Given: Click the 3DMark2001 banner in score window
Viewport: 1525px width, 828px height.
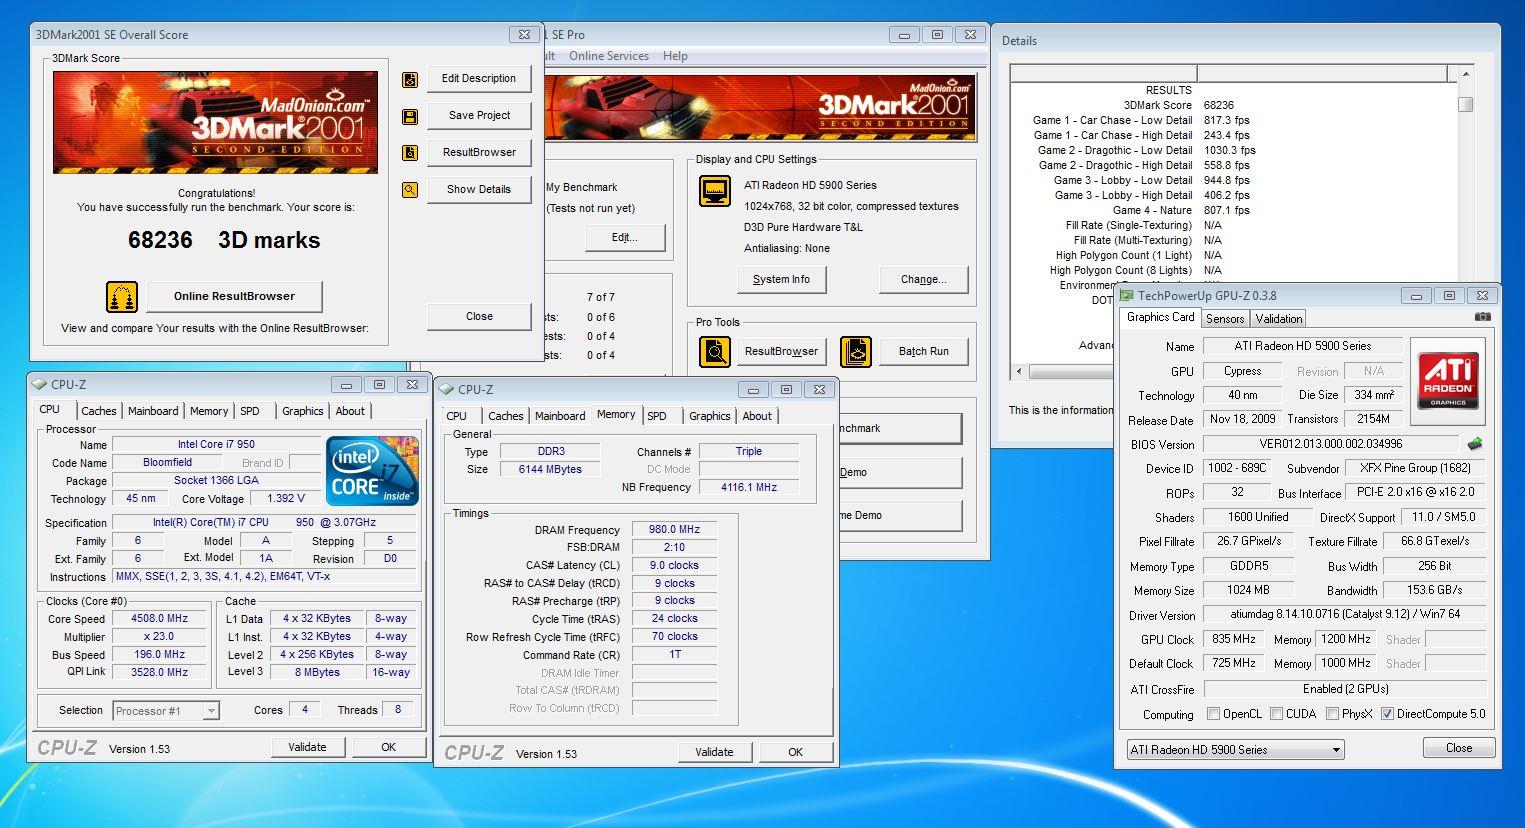Looking at the screenshot, I should click(x=216, y=122).
